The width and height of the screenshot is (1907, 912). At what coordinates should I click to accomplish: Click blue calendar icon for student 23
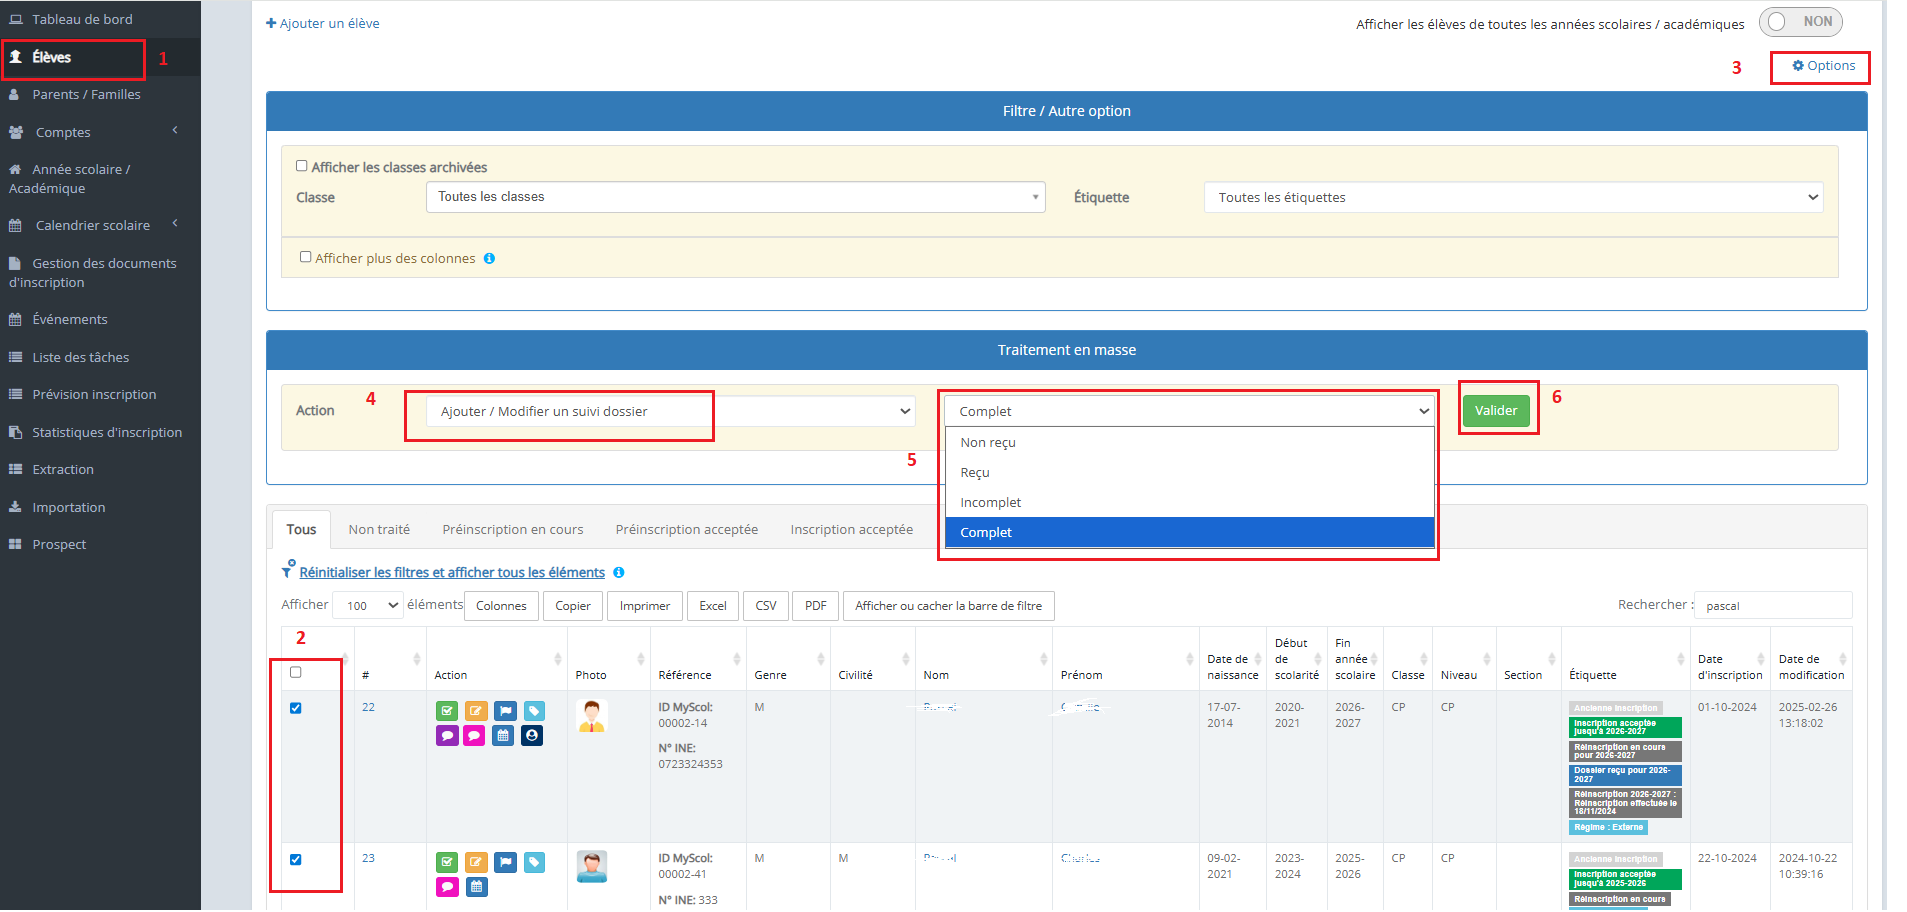476,887
